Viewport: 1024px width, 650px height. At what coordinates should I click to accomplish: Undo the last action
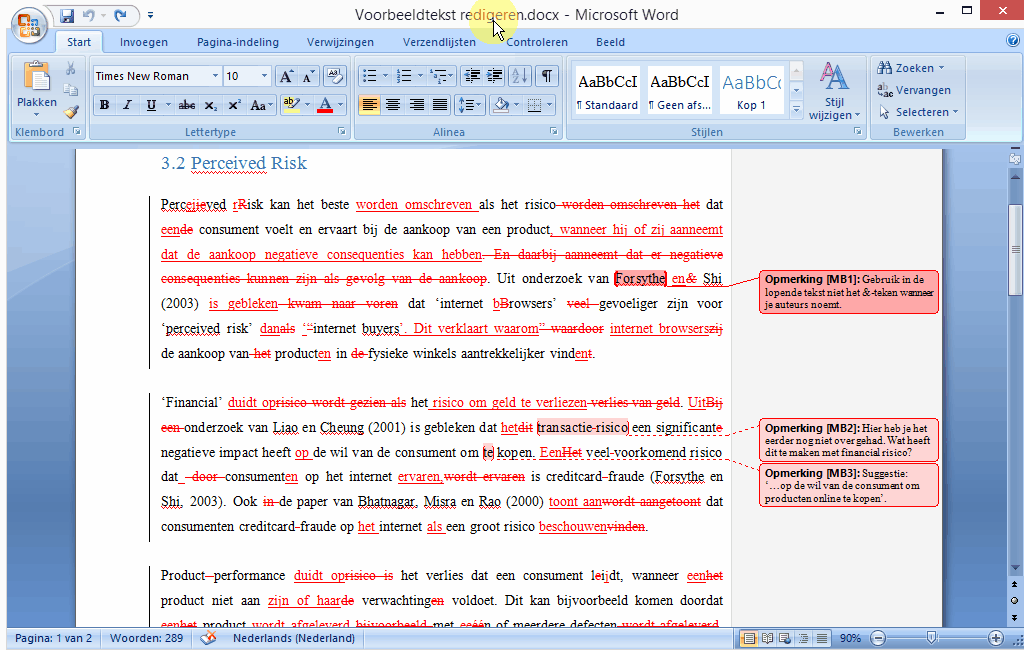click(89, 15)
